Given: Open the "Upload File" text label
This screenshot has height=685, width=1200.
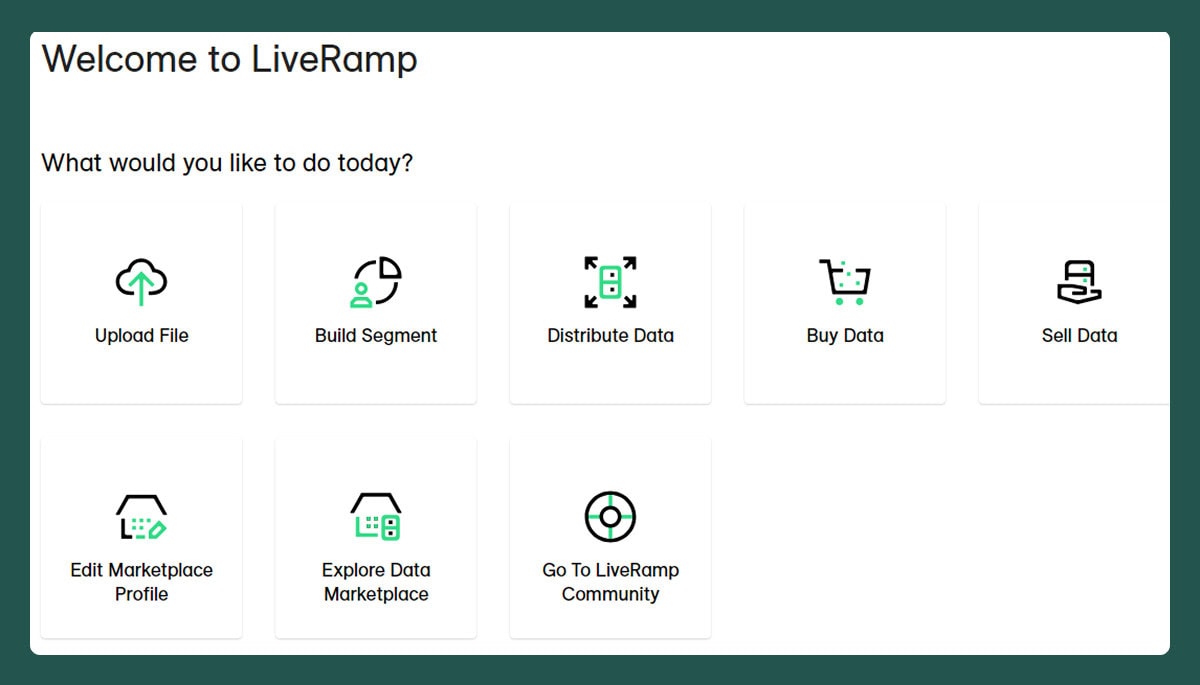Looking at the screenshot, I should pos(141,336).
